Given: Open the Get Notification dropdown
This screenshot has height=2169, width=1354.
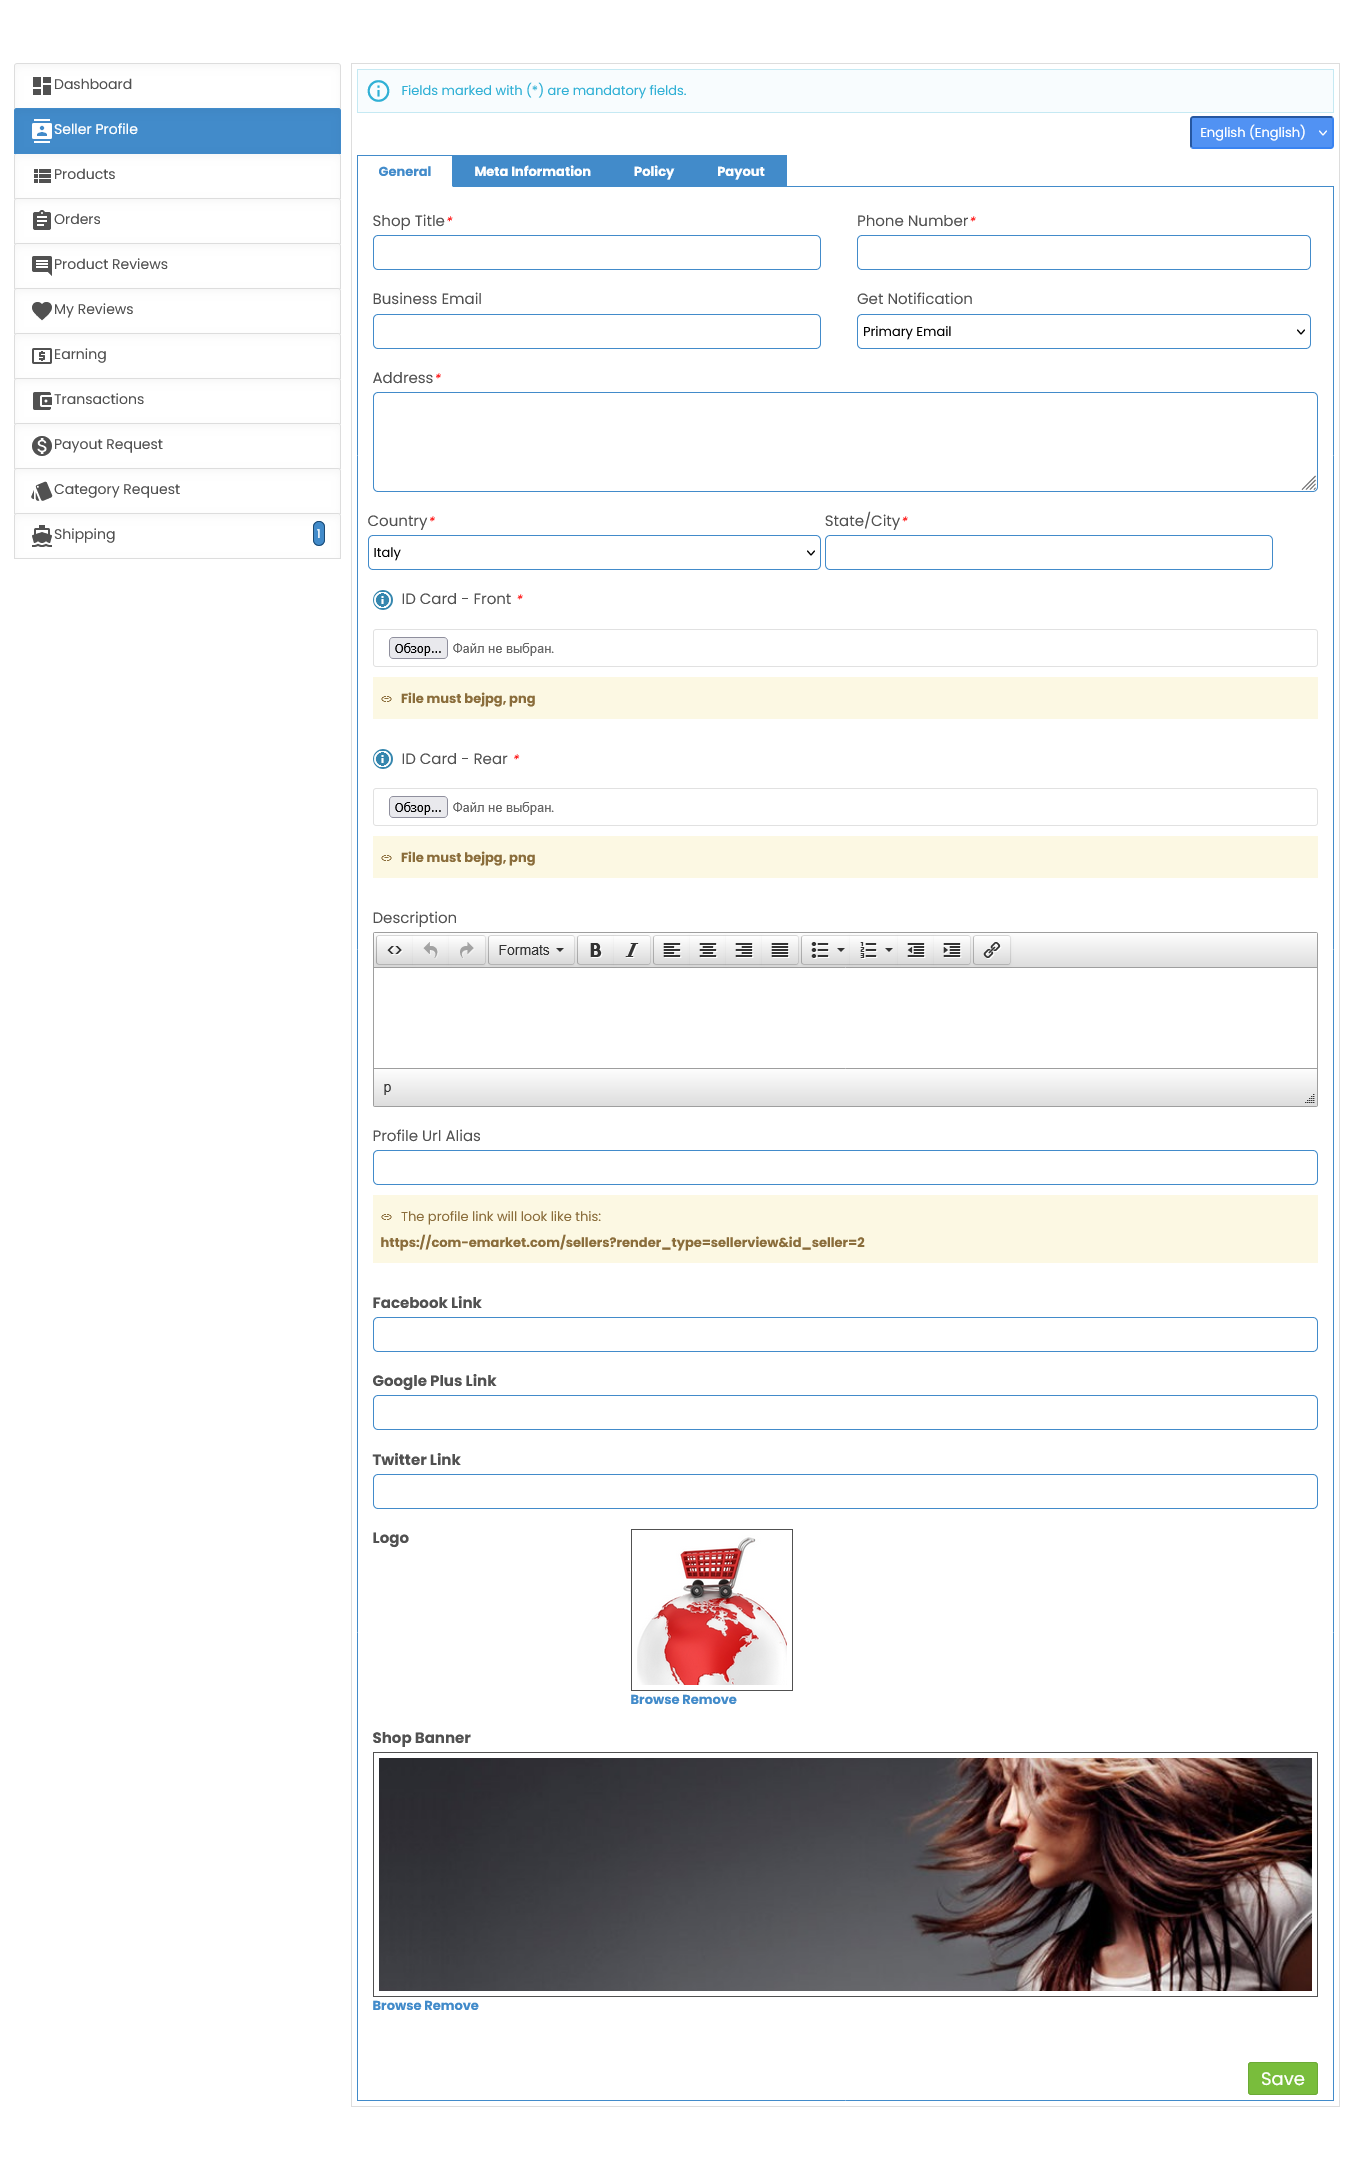Looking at the screenshot, I should pos(1083,332).
